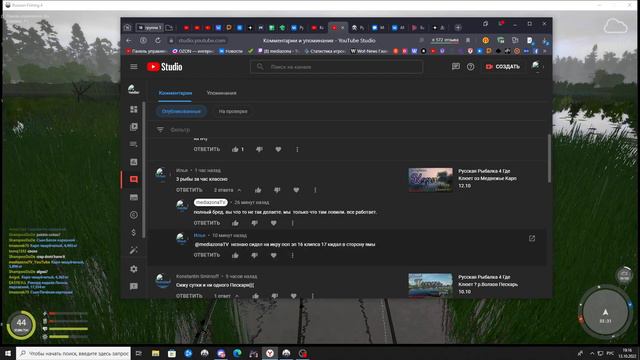Open the YouTube Studio hamburger menu

134,67
